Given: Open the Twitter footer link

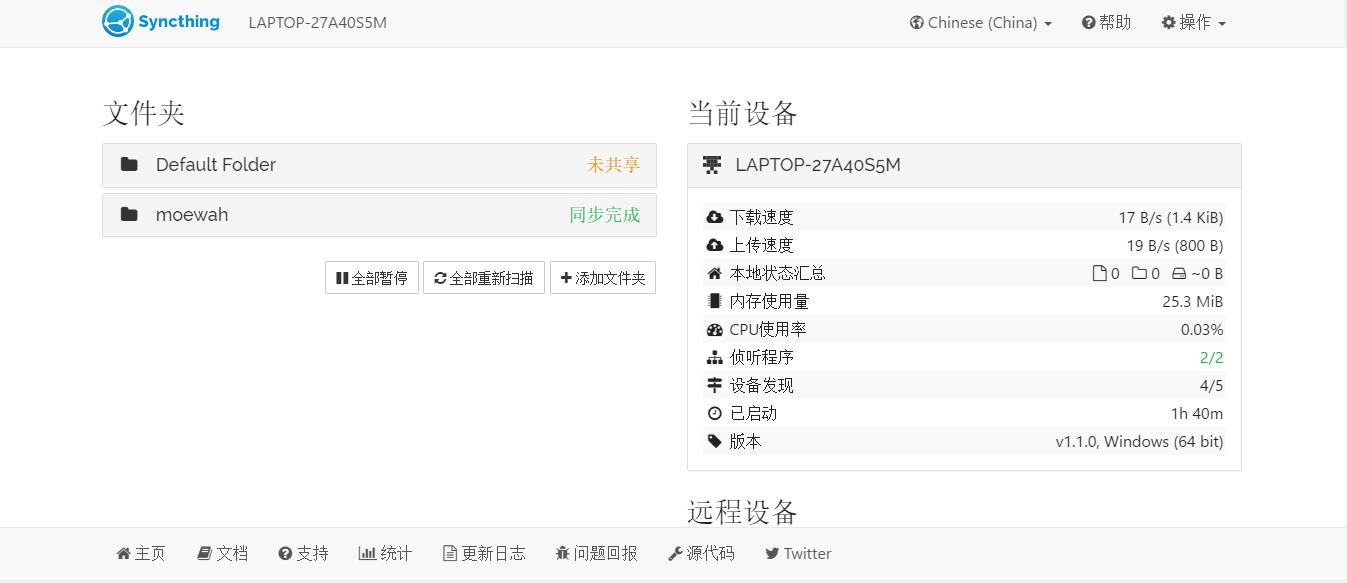Looking at the screenshot, I should [x=798, y=553].
